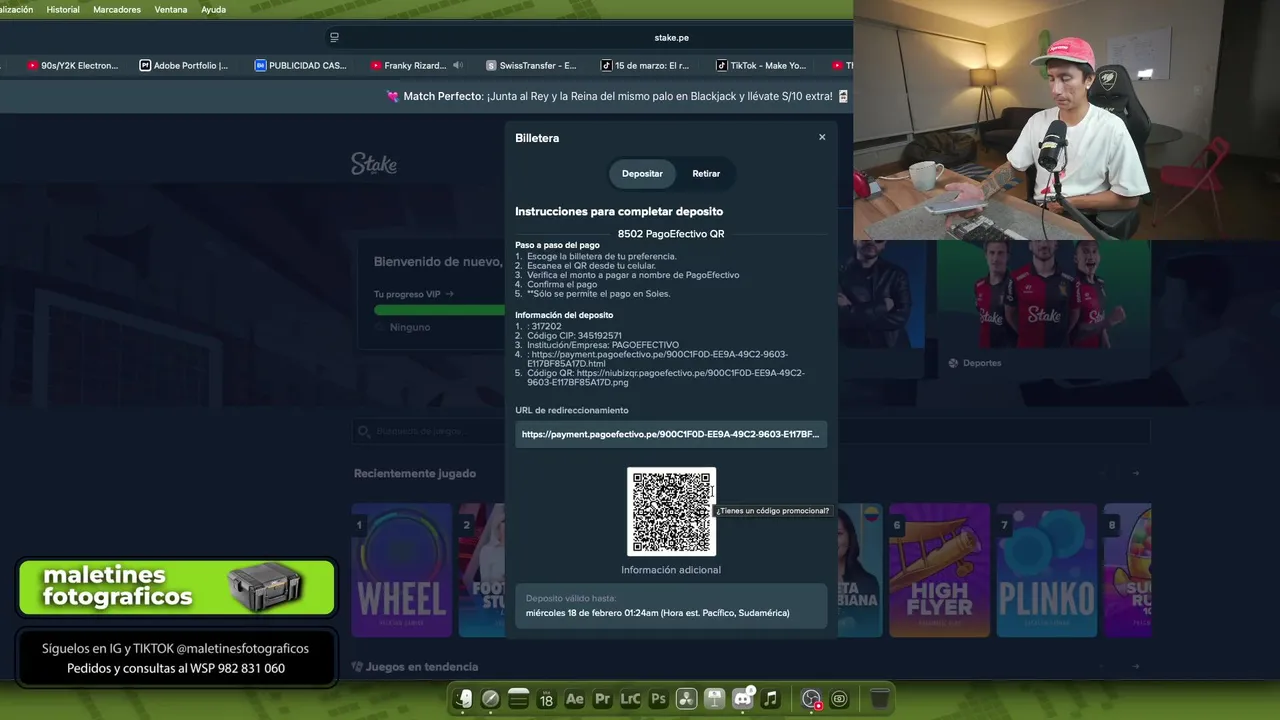This screenshot has height=720, width=1280.
Task: Launch Lightroom Classic from the dock
Action: click(630, 699)
